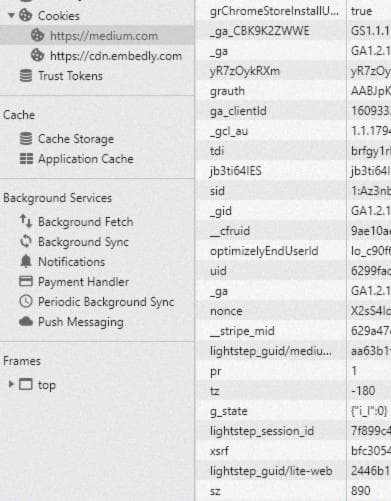Click the Background Sync circular icon
Screen dimensions: 391x501
(26, 241)
